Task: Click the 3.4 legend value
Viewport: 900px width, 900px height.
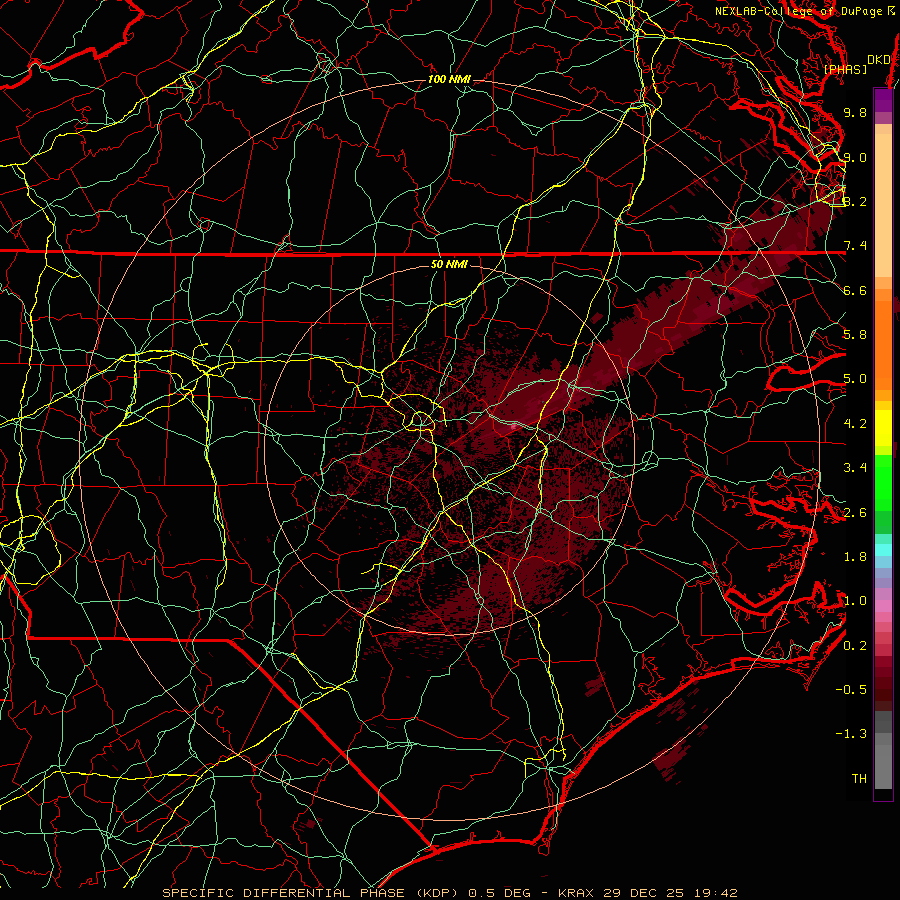Action: 855,468
